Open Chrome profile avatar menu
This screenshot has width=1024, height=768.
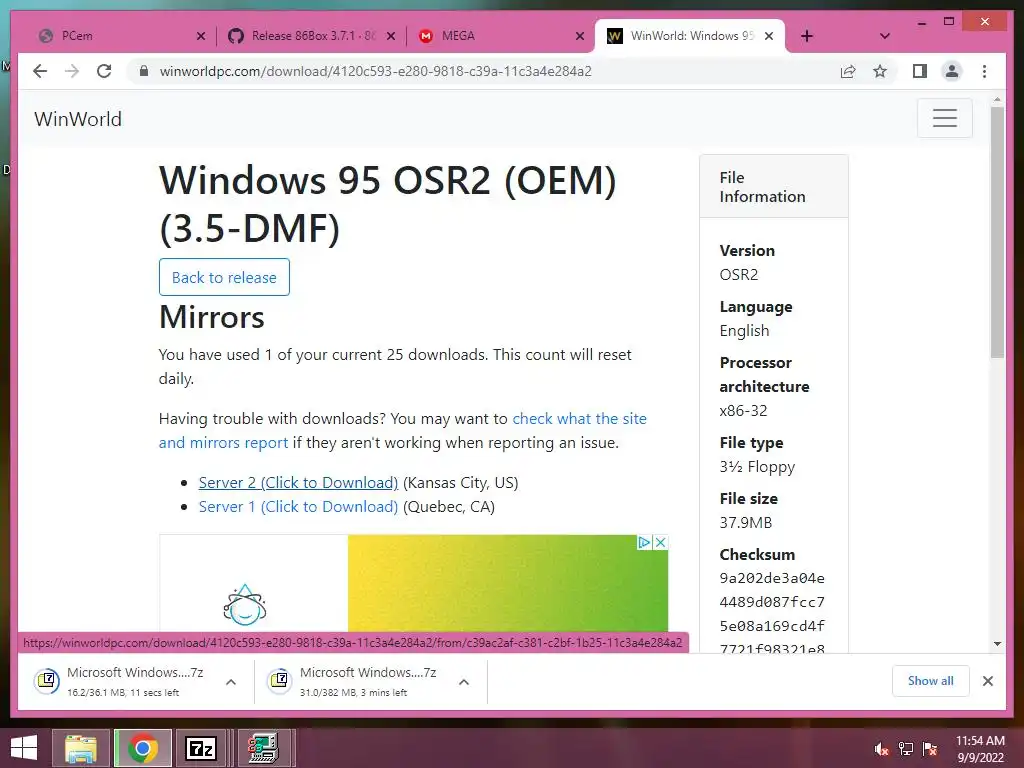pos(952,71)
